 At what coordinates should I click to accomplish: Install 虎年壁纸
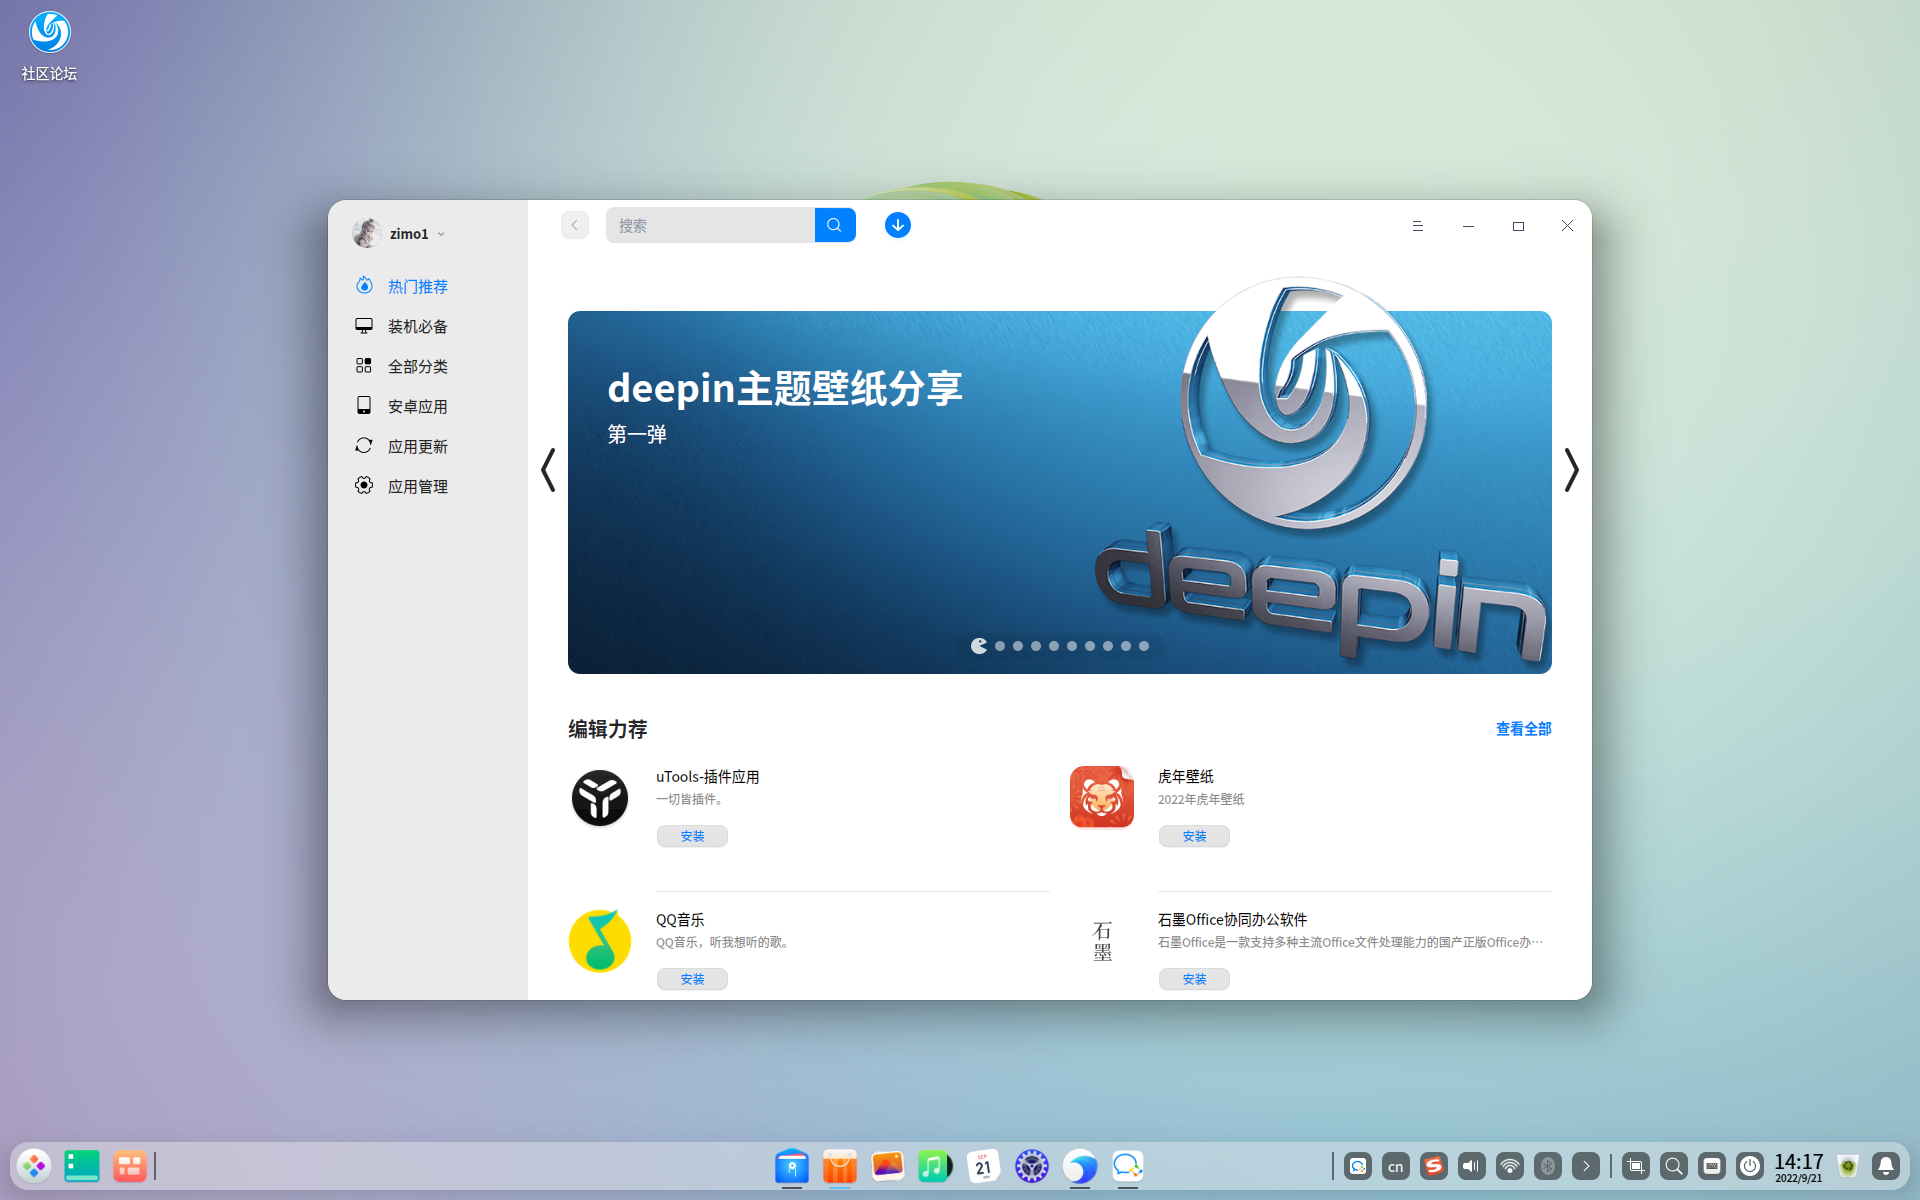pyautogui.click(x=1194, y=836)
